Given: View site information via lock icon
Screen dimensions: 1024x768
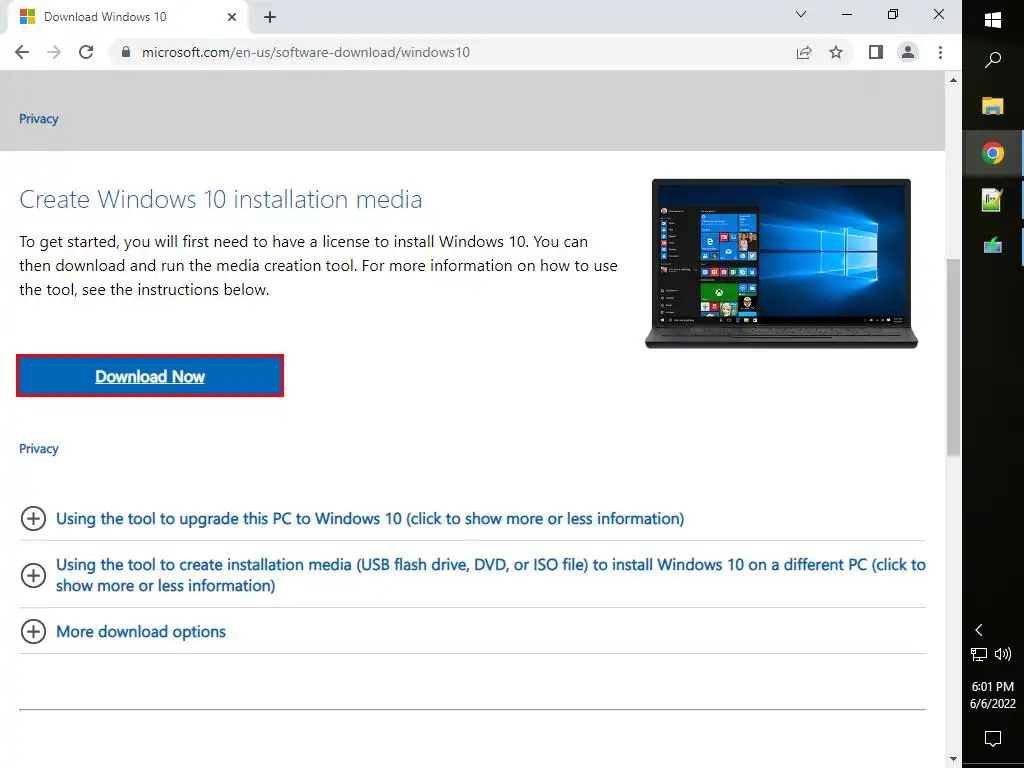Looking at the screenshot, I should [126, 52].
